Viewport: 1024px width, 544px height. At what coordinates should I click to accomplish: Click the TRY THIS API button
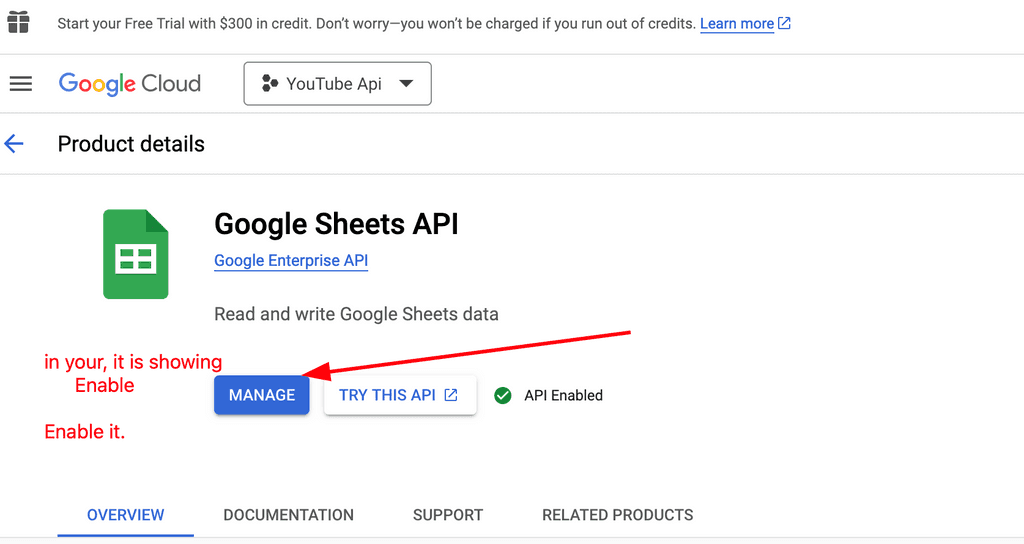click(x=400, y=395)
